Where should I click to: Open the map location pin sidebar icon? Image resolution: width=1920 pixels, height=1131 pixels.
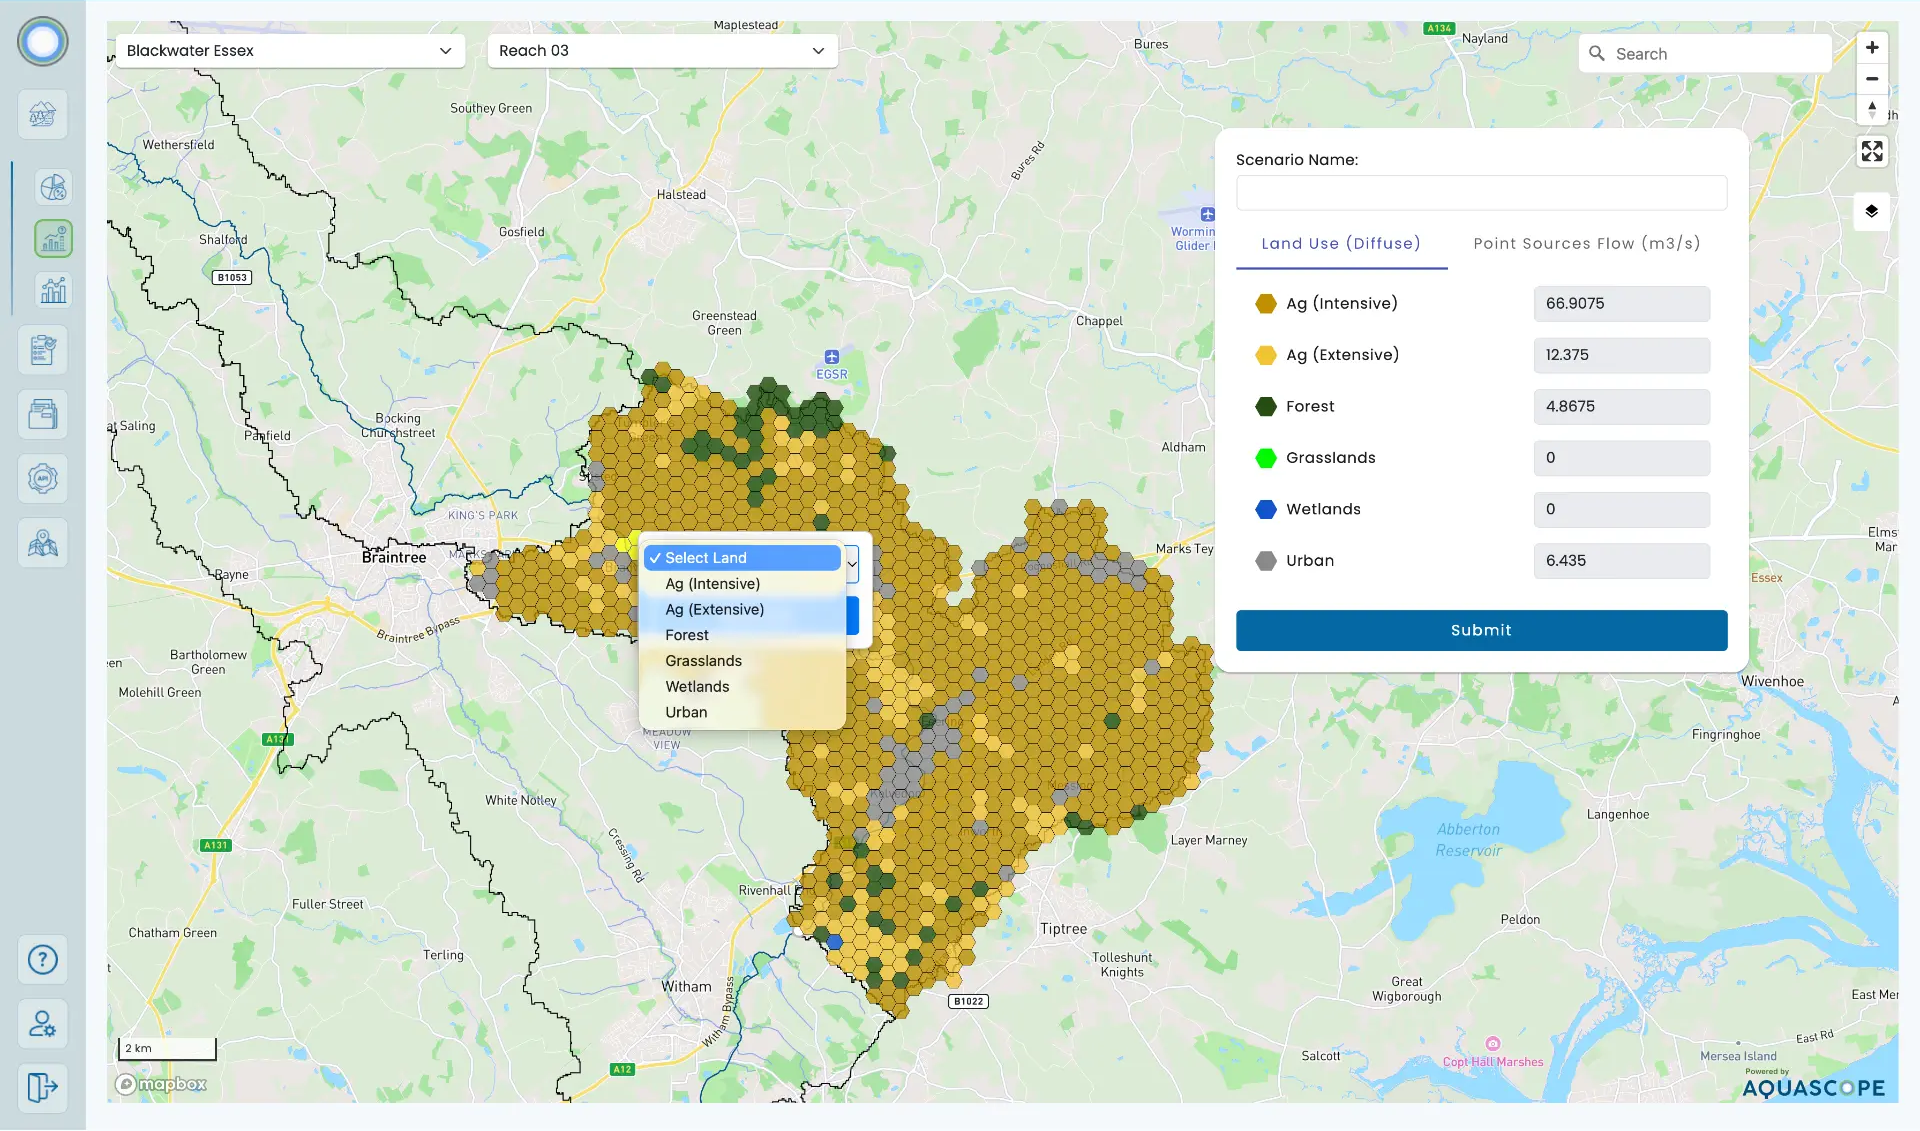point(43,543)
